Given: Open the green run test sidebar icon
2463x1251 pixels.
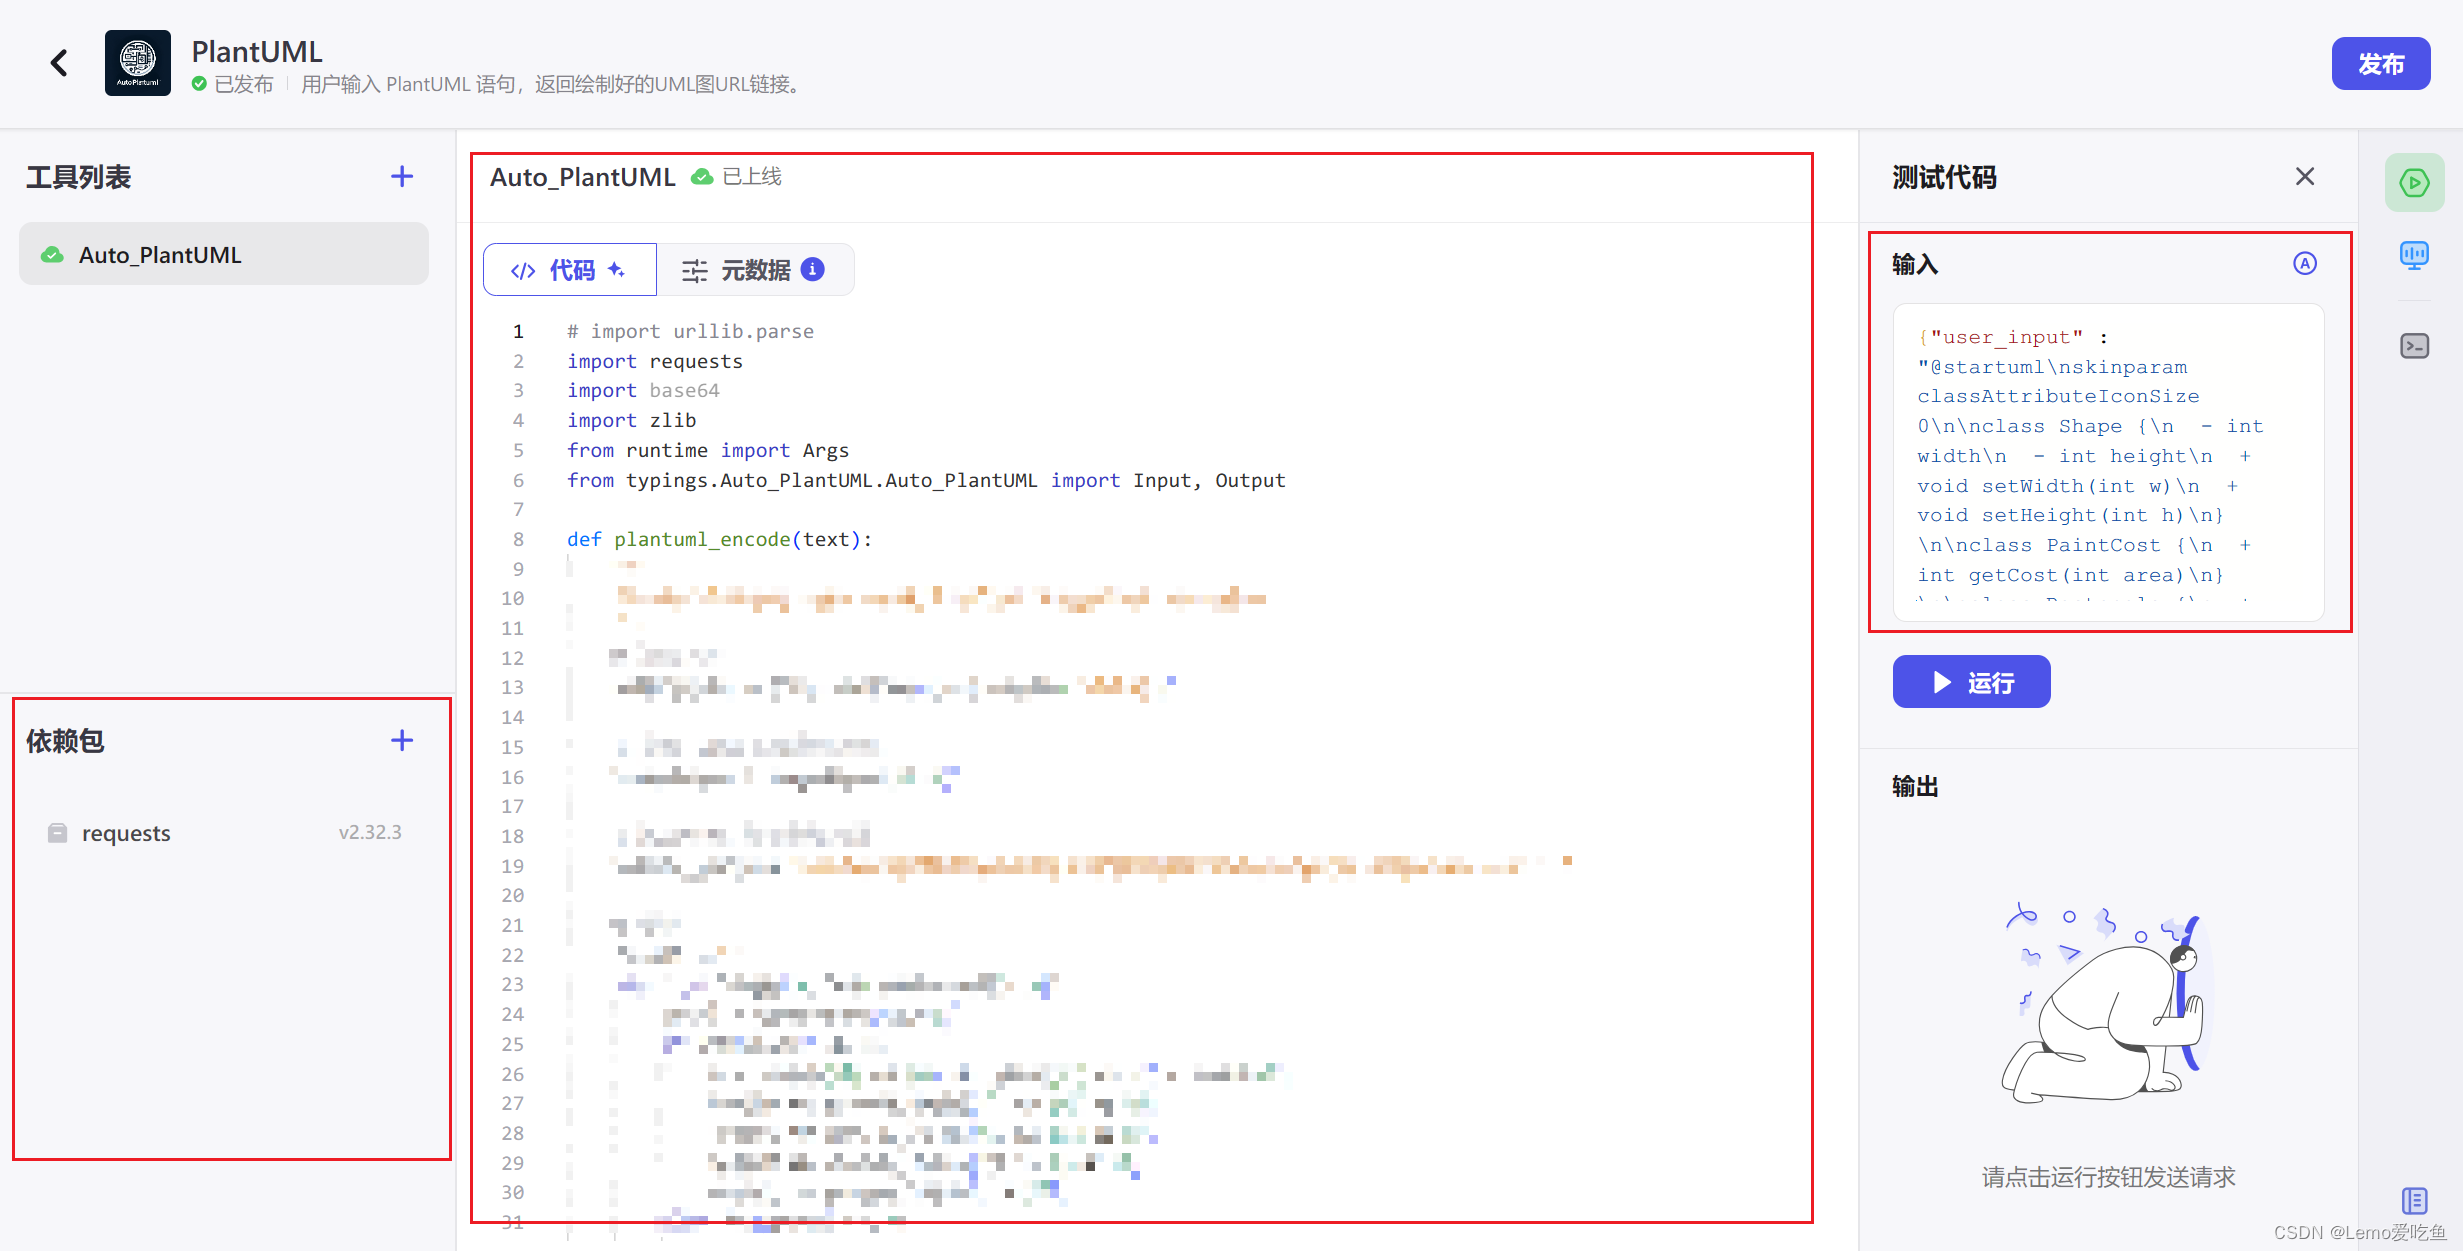Looking at the screenshot, I should [x=2414, y=183].
